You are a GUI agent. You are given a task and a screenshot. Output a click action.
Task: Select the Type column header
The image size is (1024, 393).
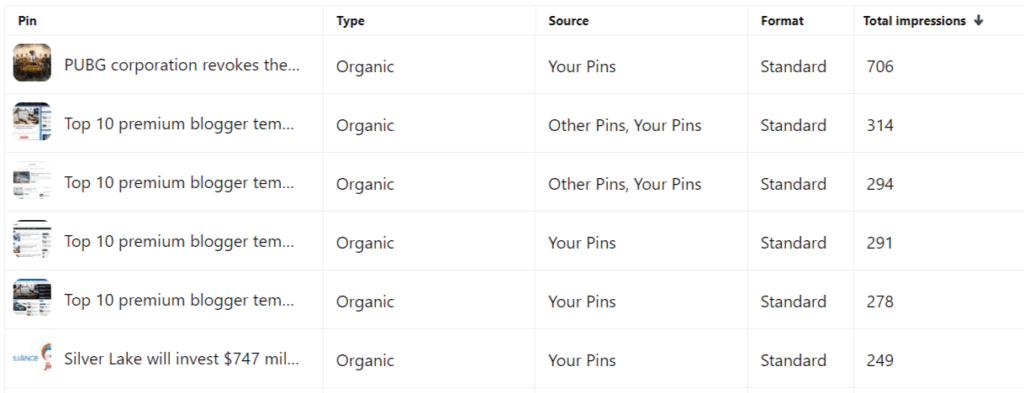[x=351, y=21]
